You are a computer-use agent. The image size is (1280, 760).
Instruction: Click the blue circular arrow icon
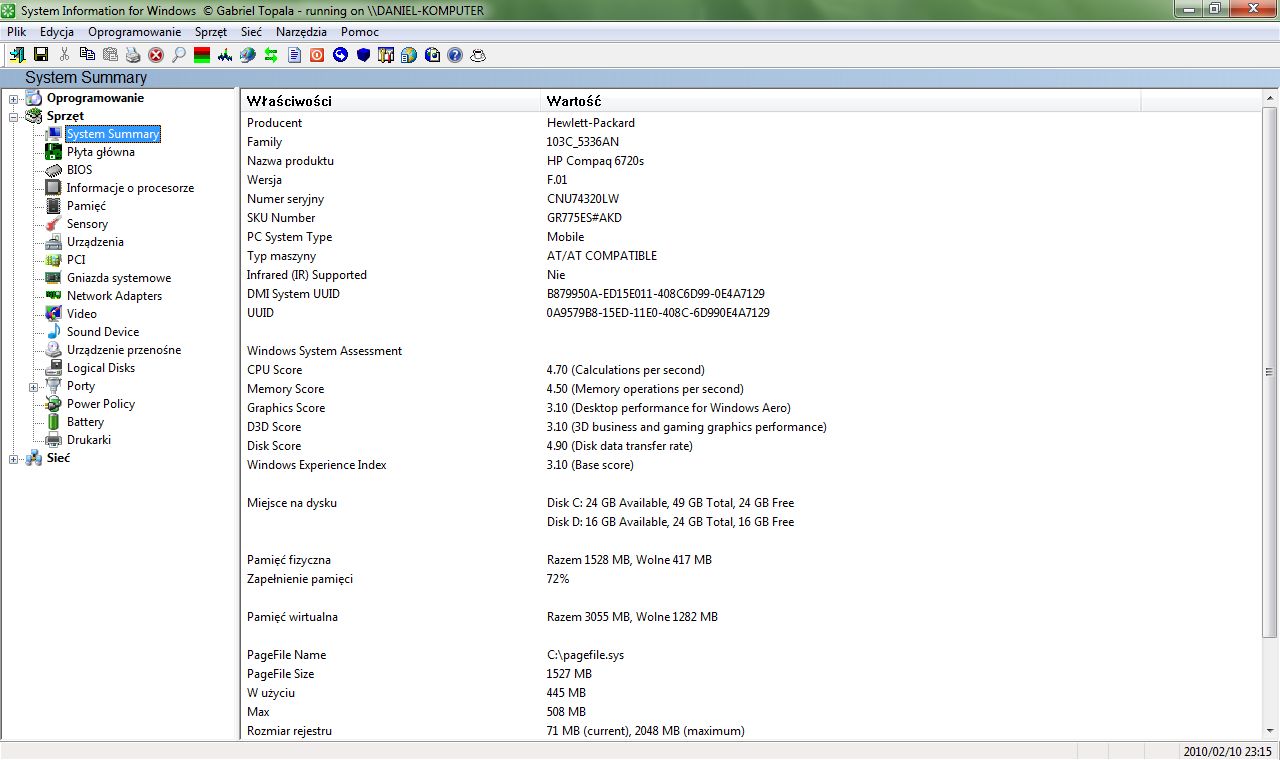tap(340, 55)
